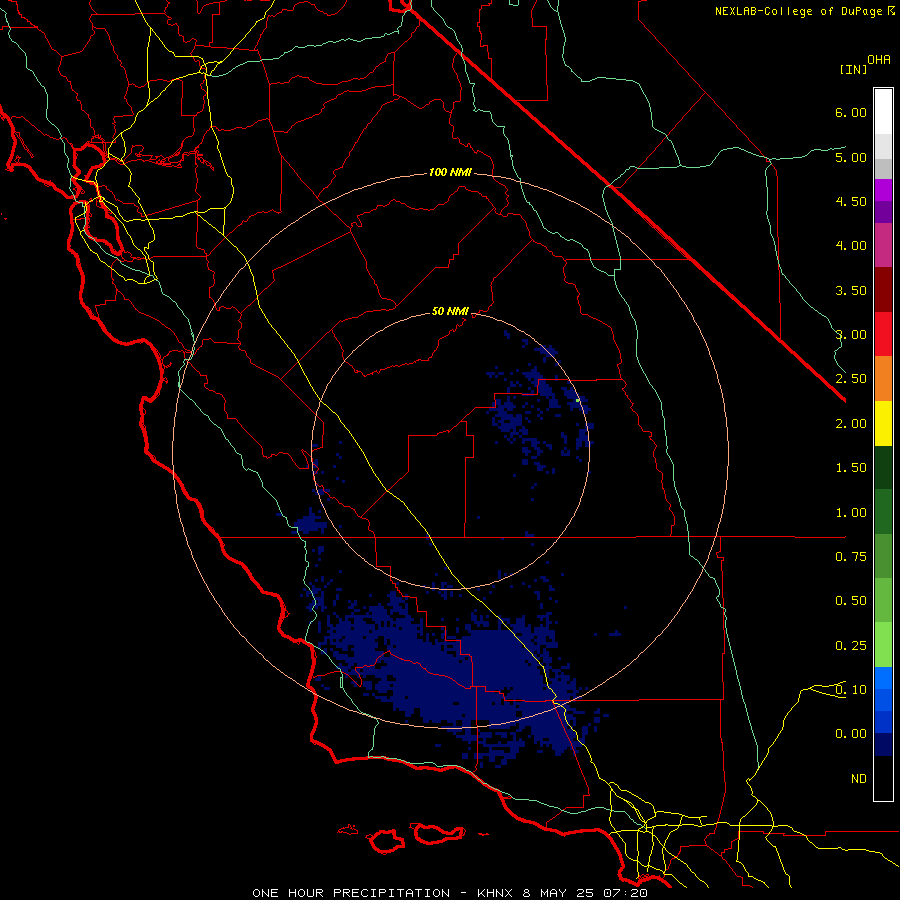The image size is (900, 900).
Task: Pick the navy swatch at 0.00
Action: click(883, 745)
